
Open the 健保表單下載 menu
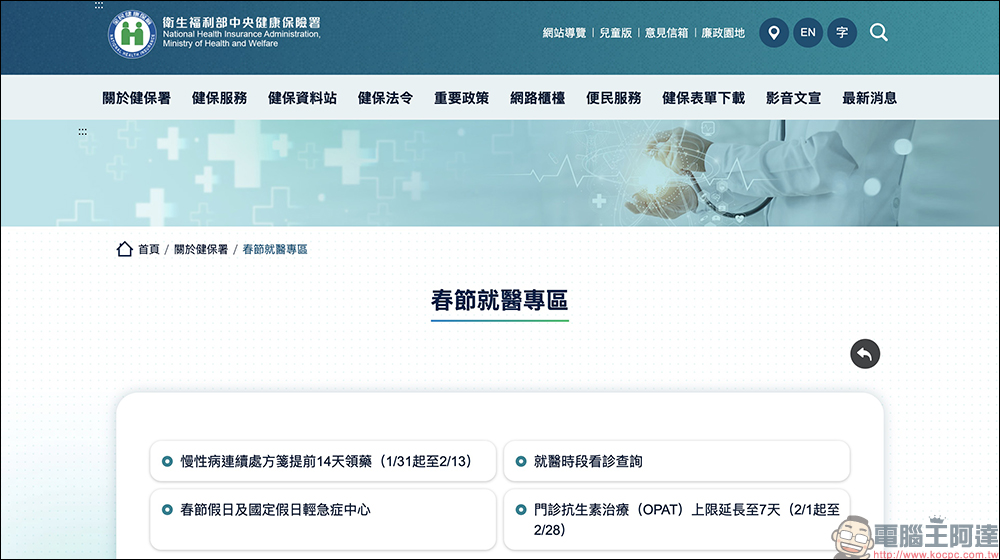(703, 98)
